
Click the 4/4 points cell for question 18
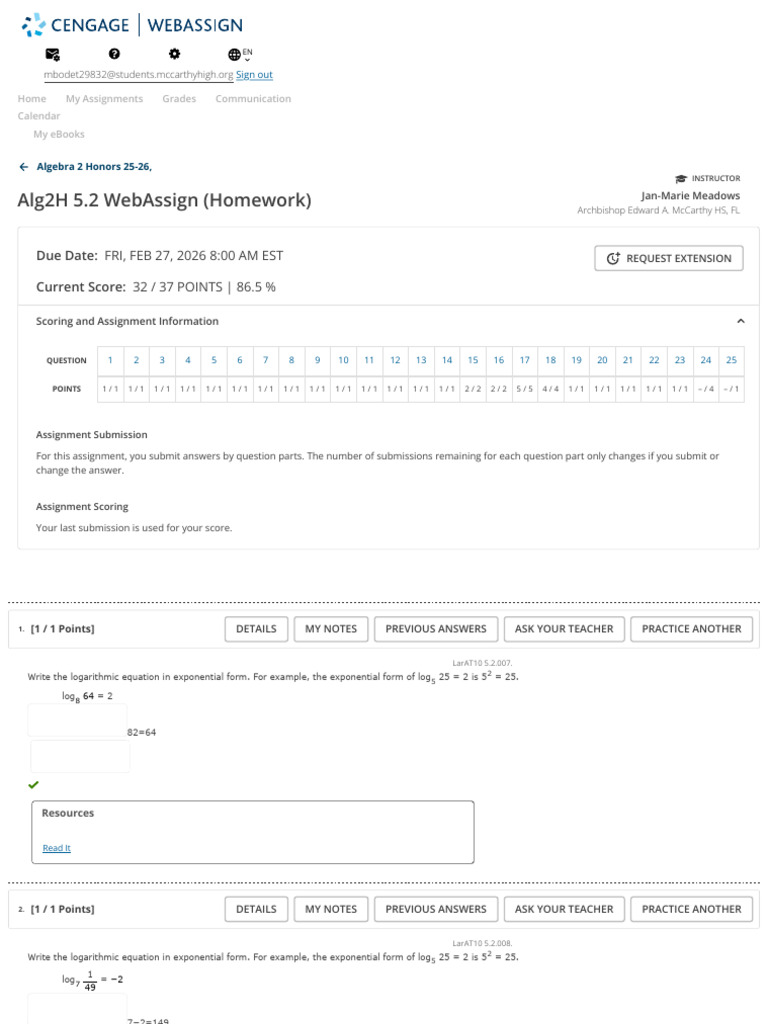551,389
